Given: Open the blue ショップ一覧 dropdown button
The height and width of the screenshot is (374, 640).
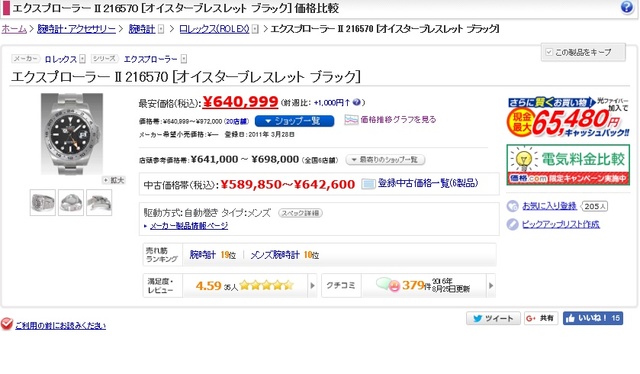Looking at the screenshot, I should (294, 121).
